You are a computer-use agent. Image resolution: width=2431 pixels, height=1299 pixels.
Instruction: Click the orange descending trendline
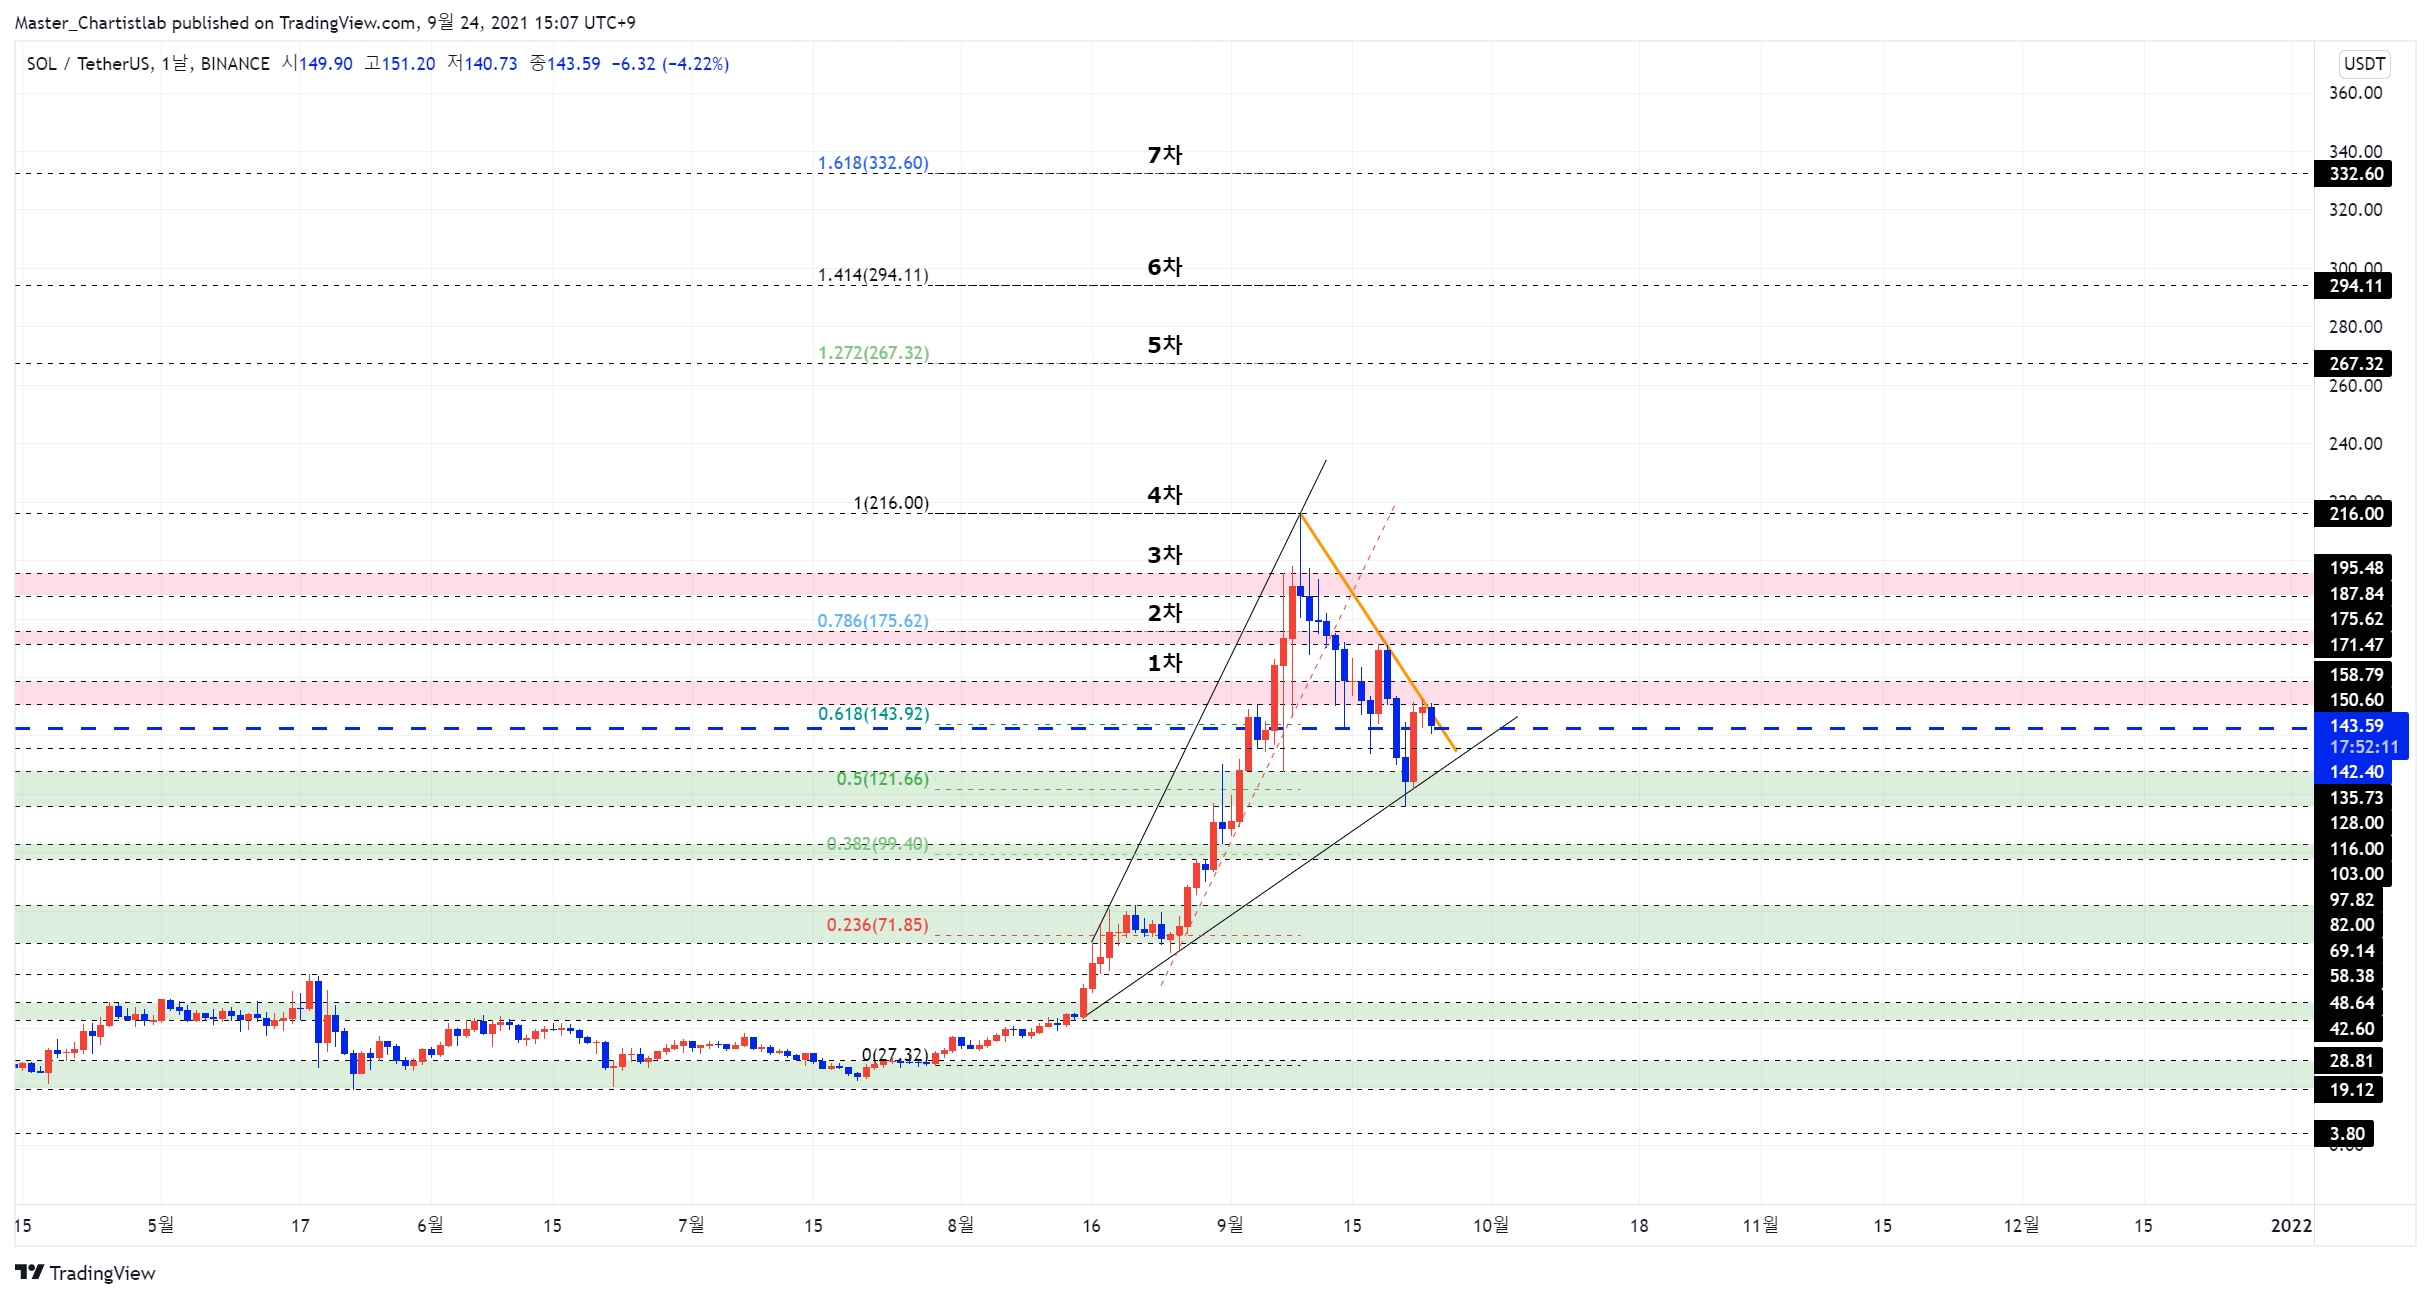click(1378, 632)
